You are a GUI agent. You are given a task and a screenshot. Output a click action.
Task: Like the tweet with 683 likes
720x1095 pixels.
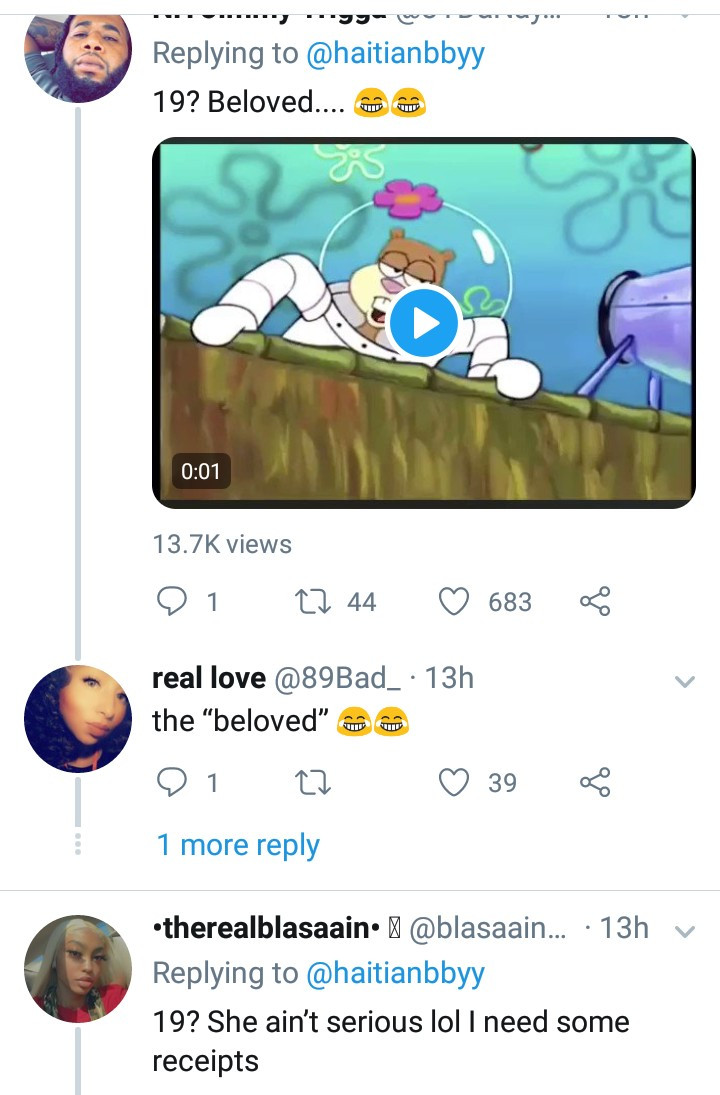point(456,601)
